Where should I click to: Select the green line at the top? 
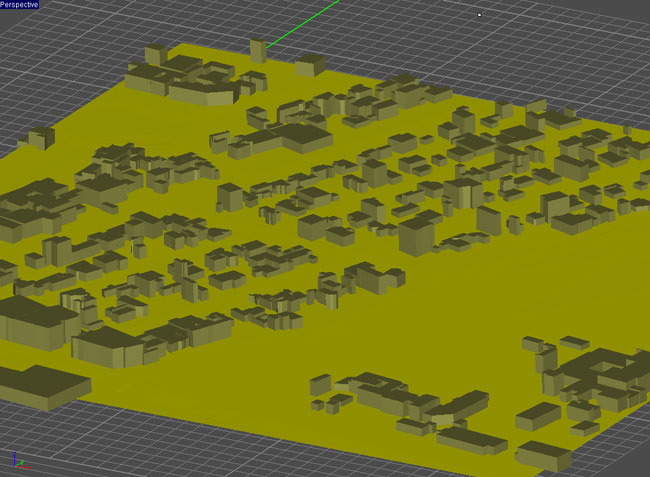click(303, 24)
